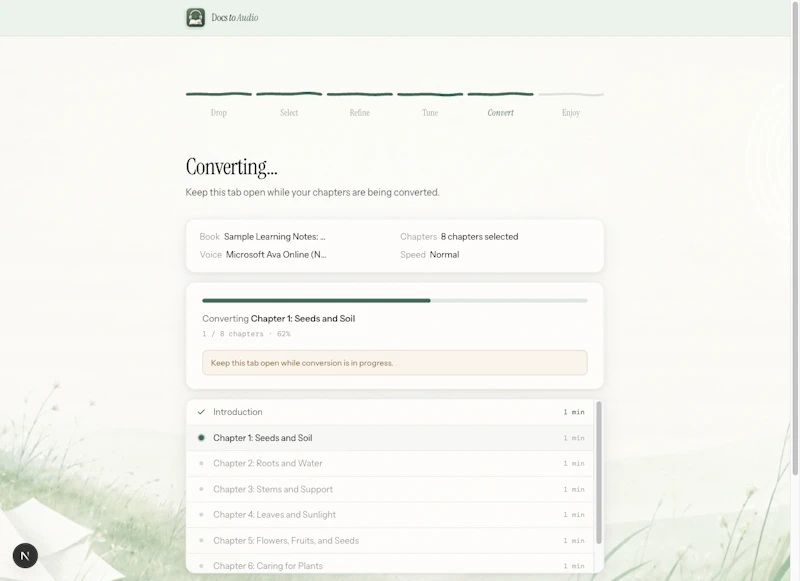Click the 1 min duration for Introduction
Screen dimensions: 800x581
(x=574, y=412)
